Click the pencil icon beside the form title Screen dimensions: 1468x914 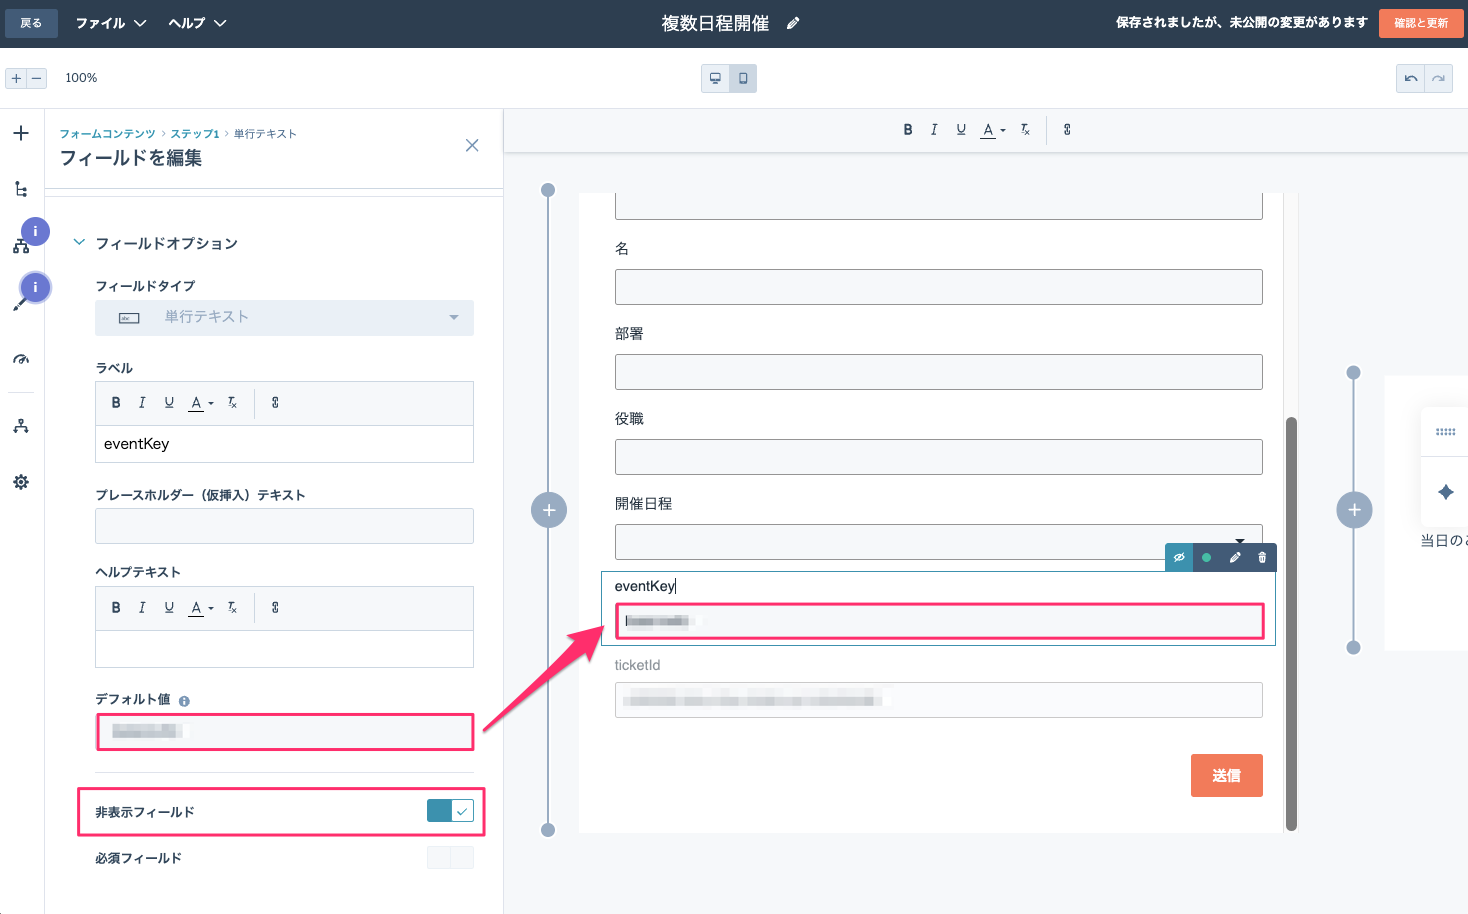(x=793, y=23)
